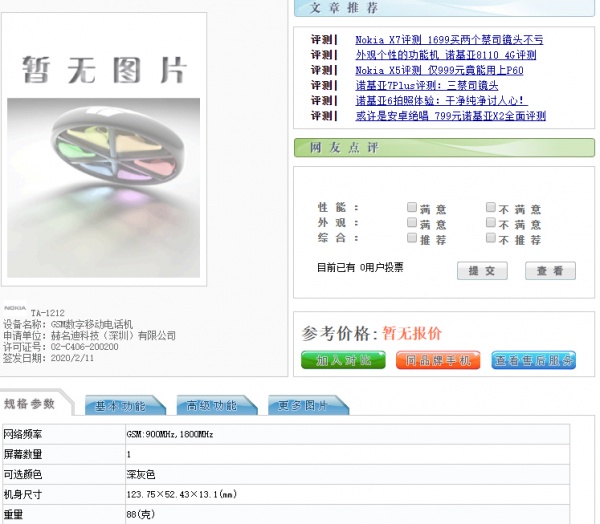The height and width of the screenshot is (524, 600).
Task: Open 诺基亚8110 4G评测 article link
Action: click(446, 55)
